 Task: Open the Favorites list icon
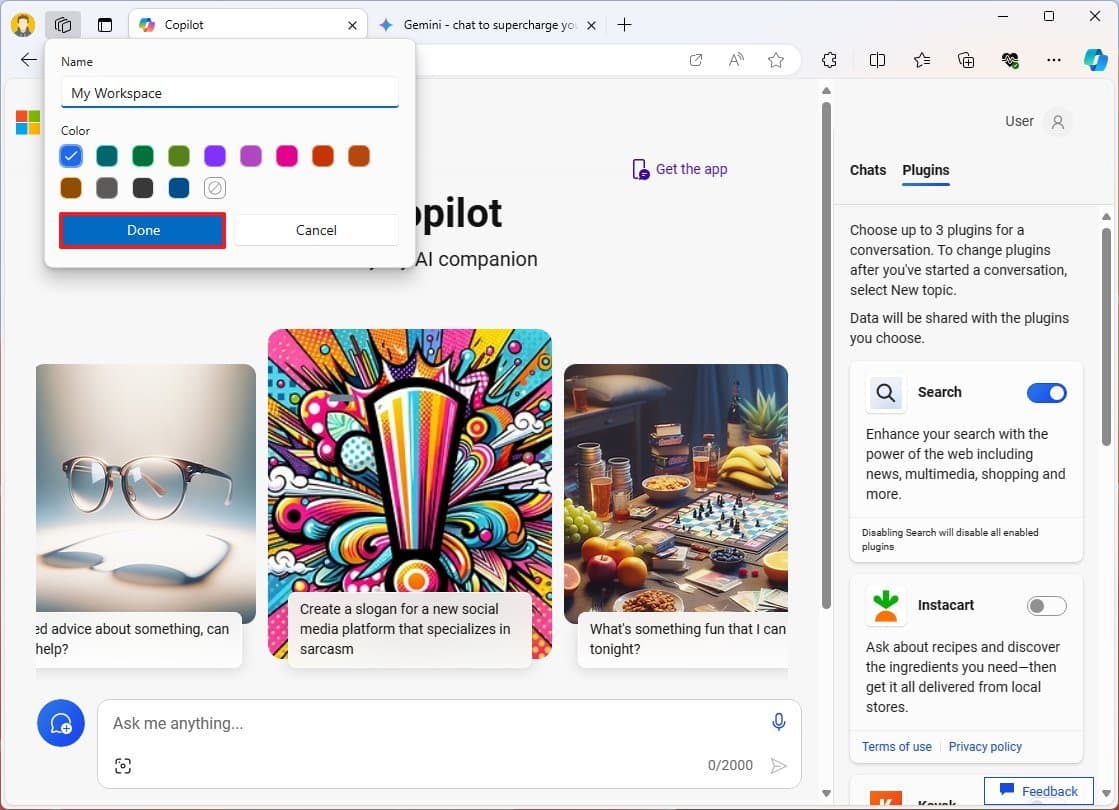pyautogui.click(x=922, y=60)
